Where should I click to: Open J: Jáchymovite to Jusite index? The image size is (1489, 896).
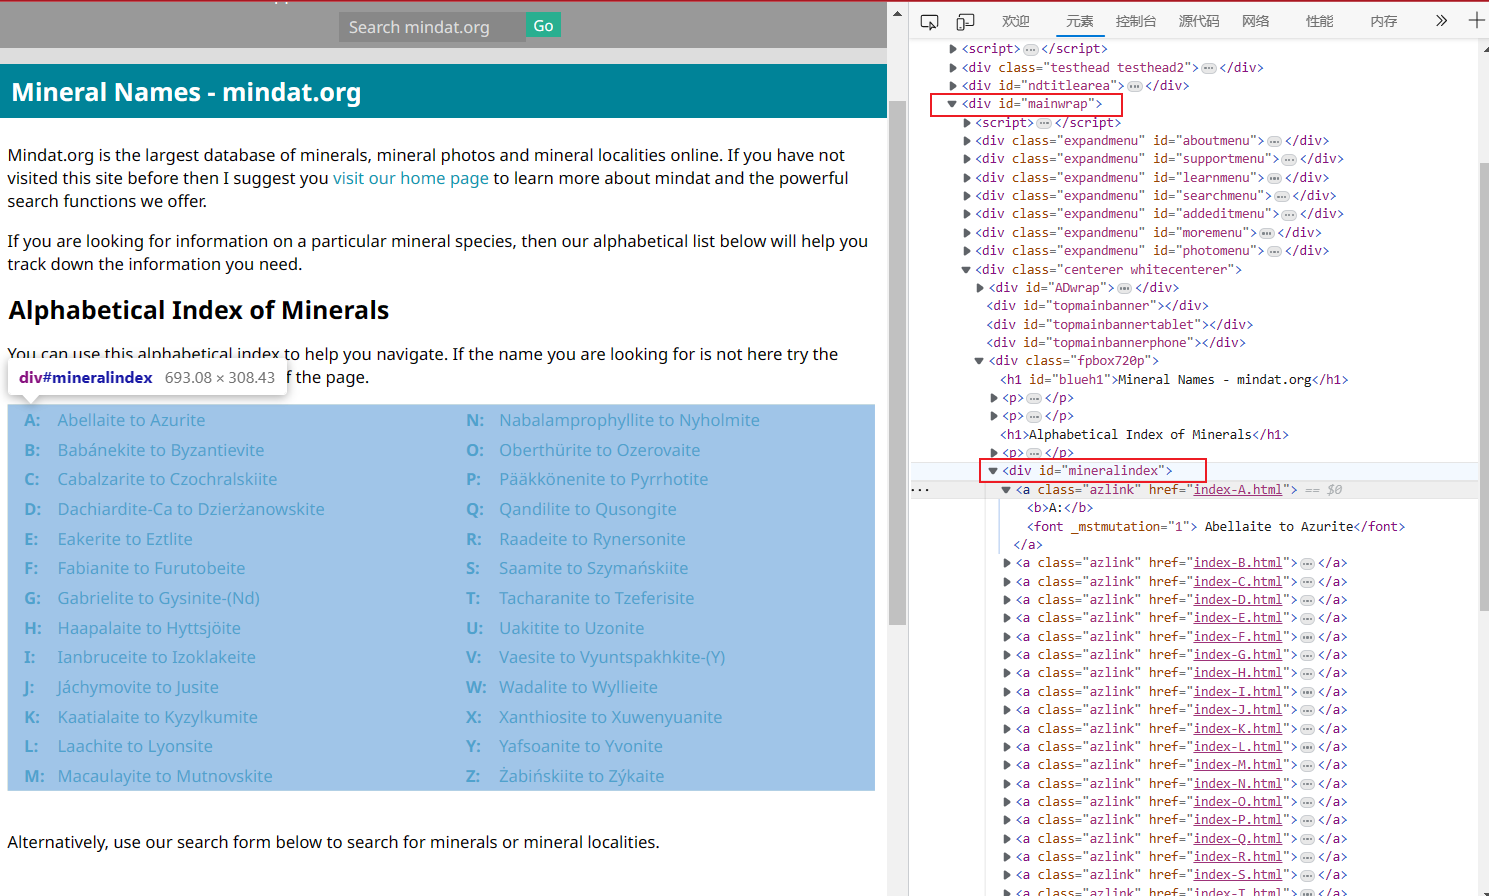coord(121,687)
